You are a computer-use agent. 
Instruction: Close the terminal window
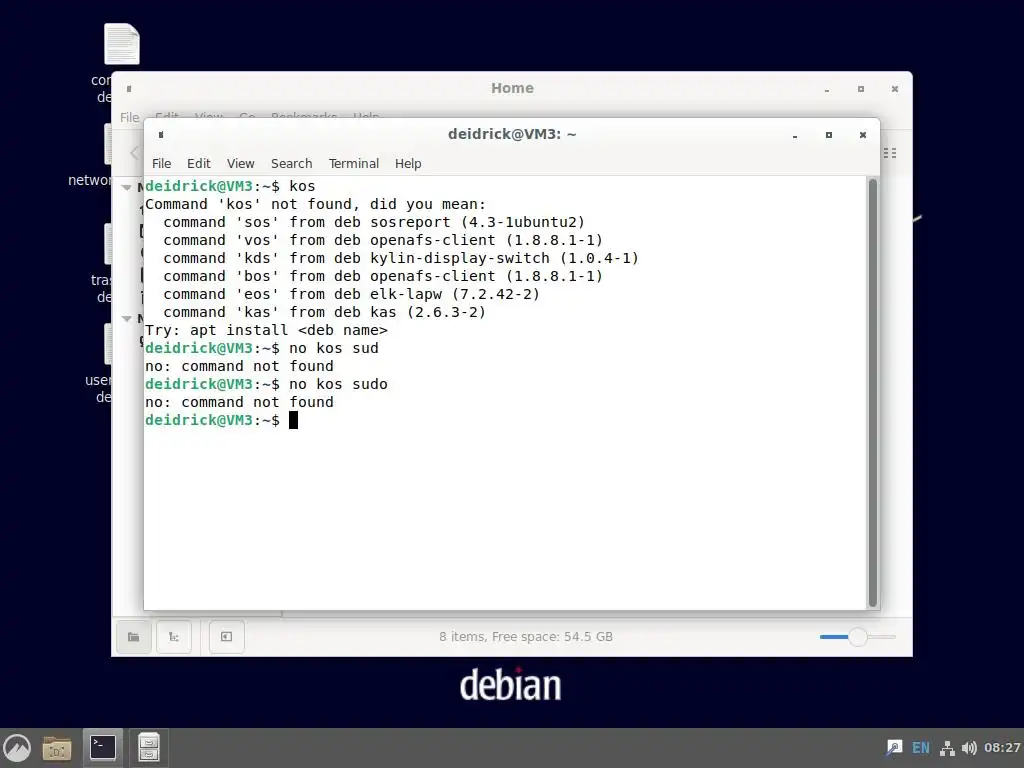[863, 135]
